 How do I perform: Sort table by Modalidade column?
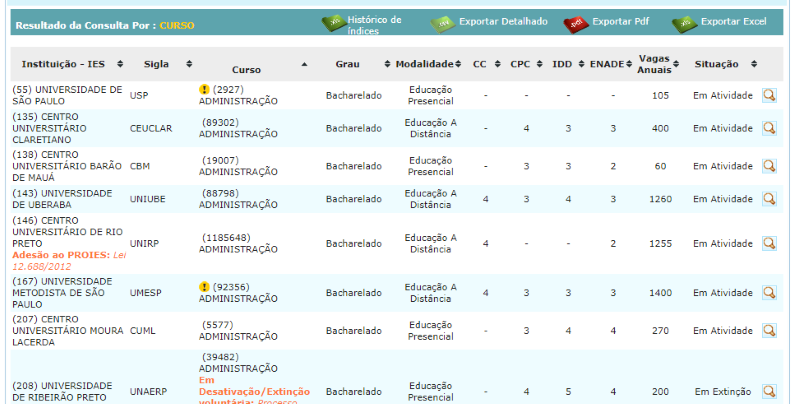[458, 64]
